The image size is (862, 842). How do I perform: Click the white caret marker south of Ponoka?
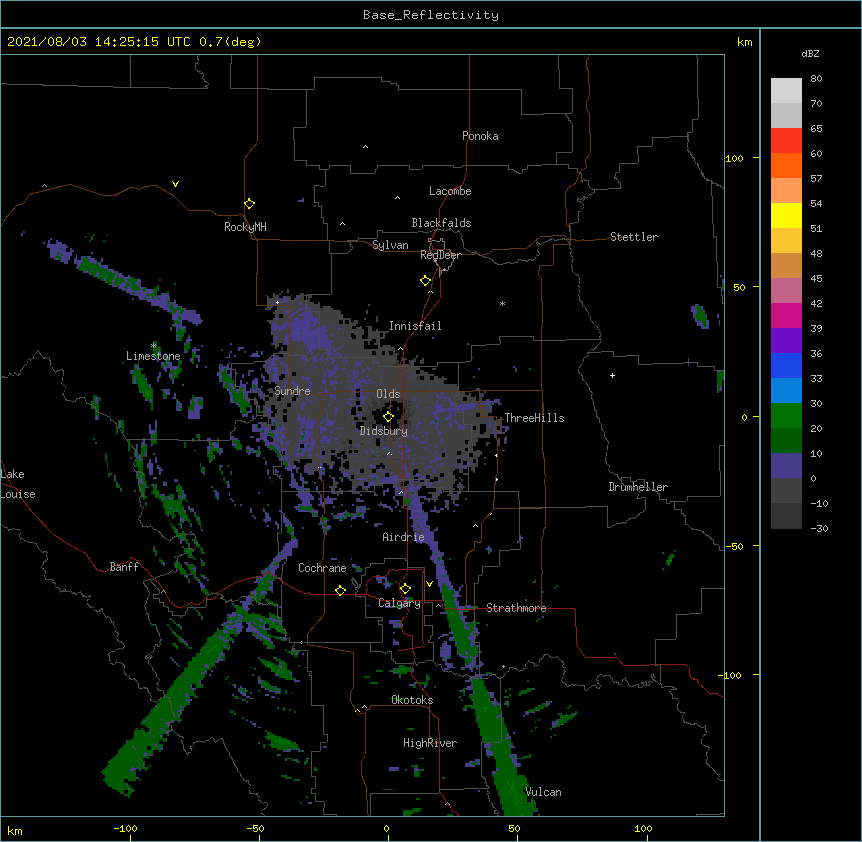pos(365,147)
